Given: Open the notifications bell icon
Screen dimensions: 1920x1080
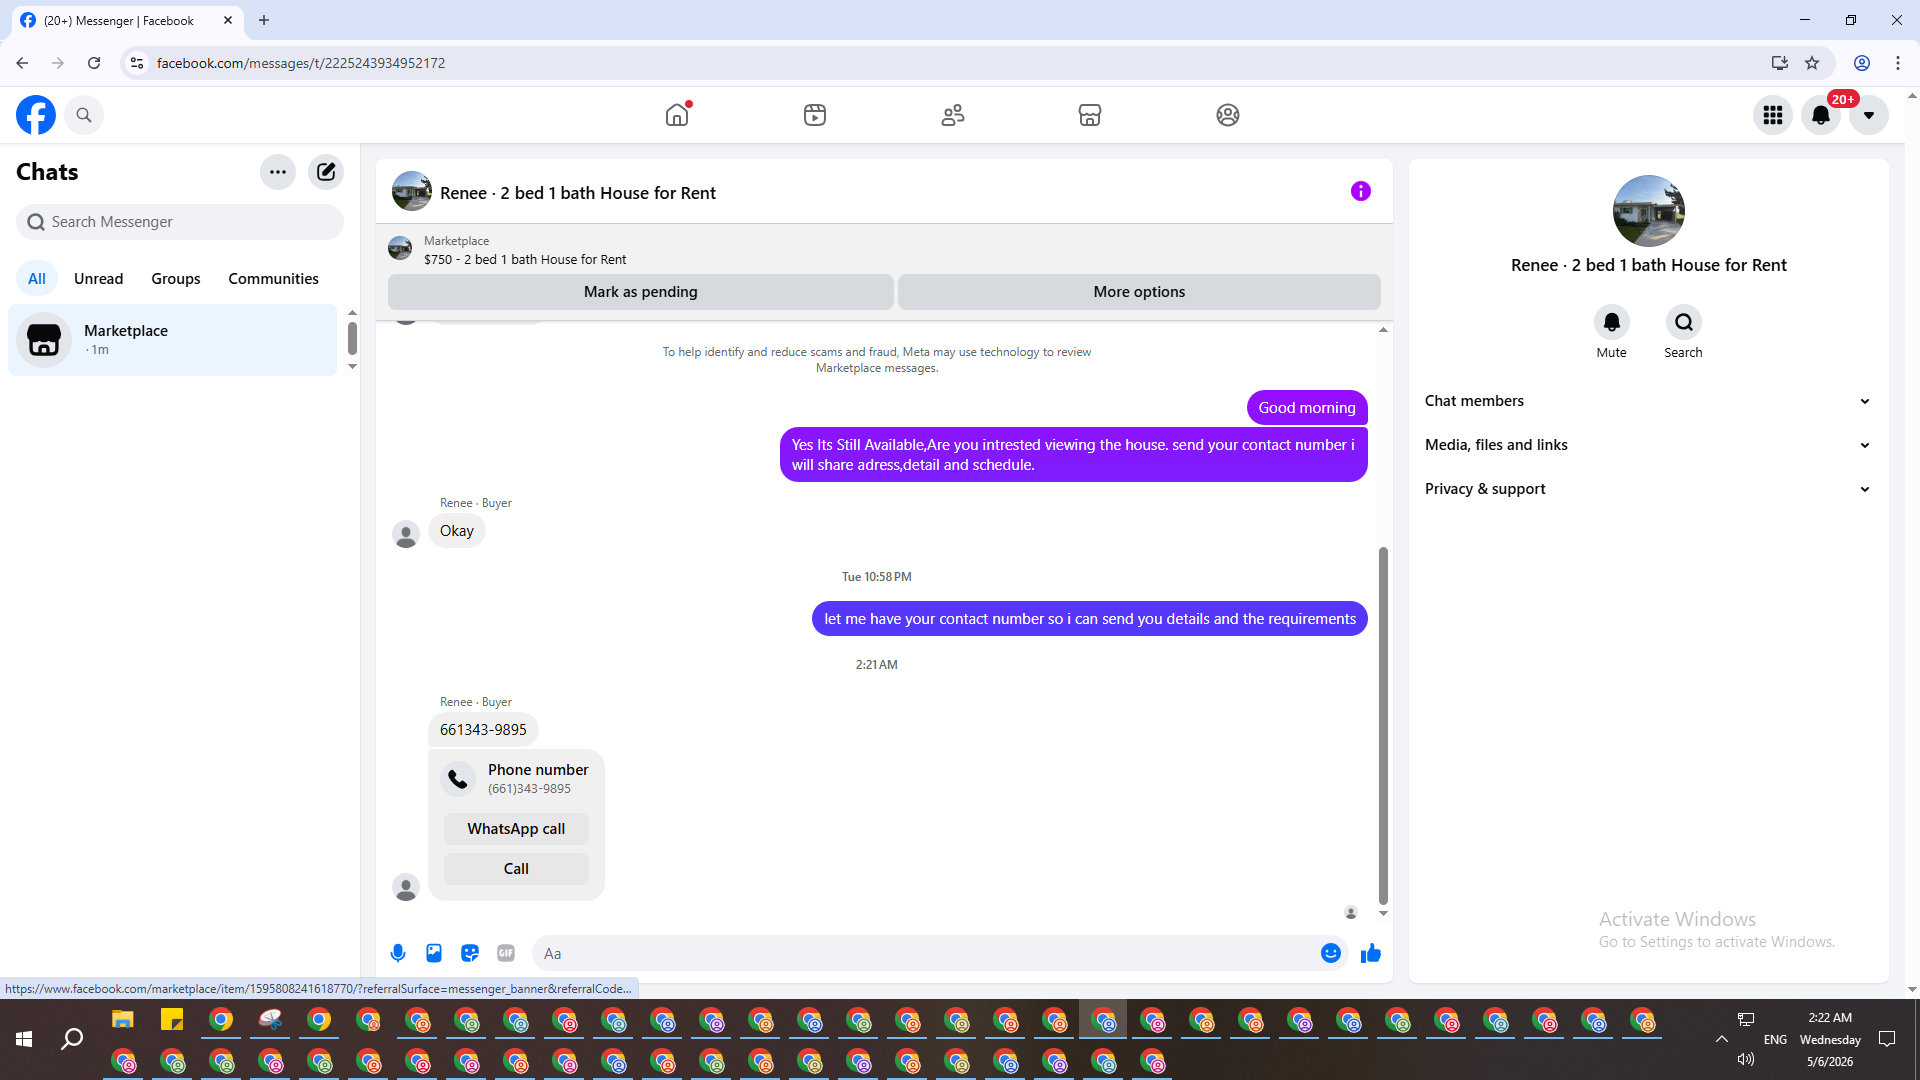Looking at the screenshot, I should coord(1821,115).
